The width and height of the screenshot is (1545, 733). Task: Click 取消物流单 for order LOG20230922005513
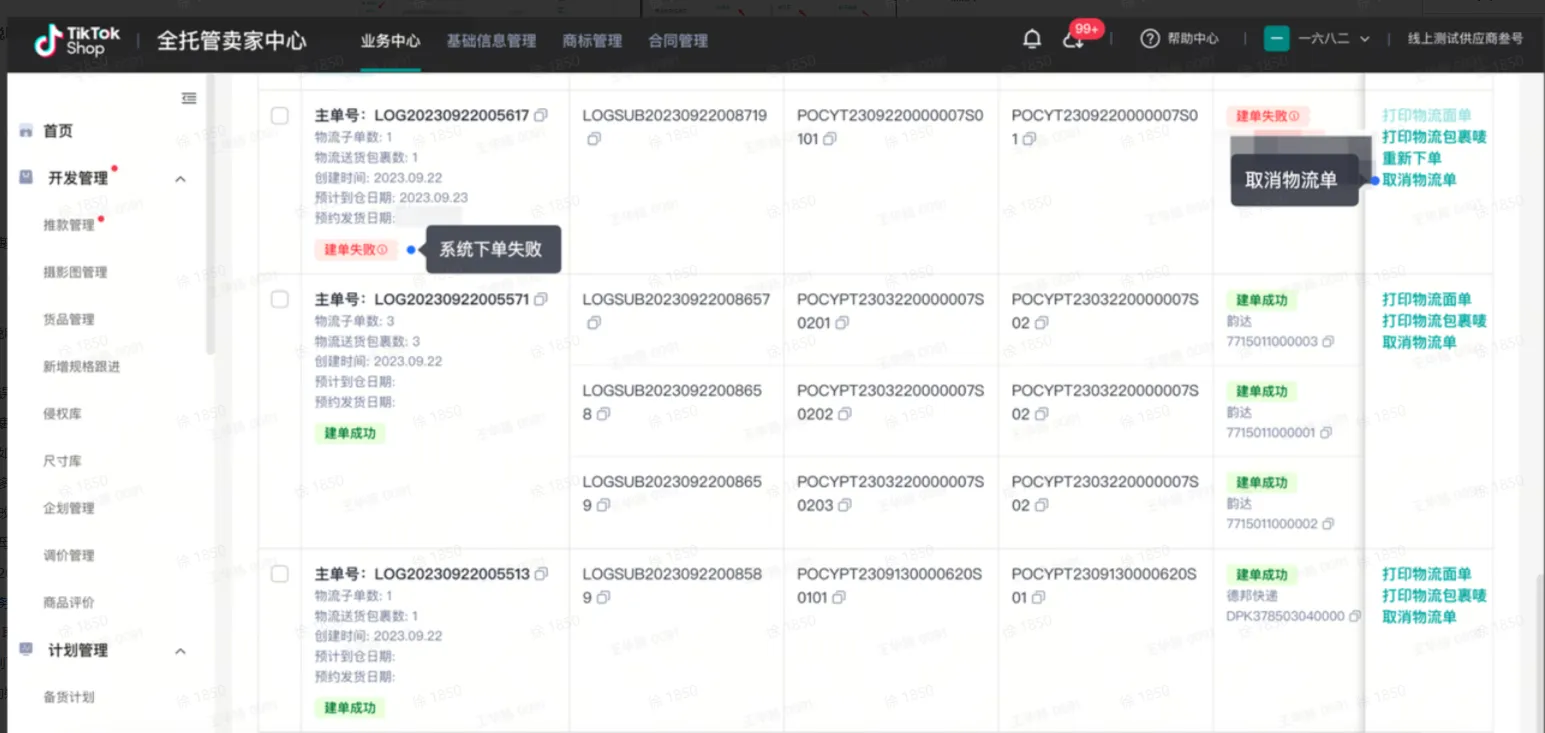click(1419, 617)
